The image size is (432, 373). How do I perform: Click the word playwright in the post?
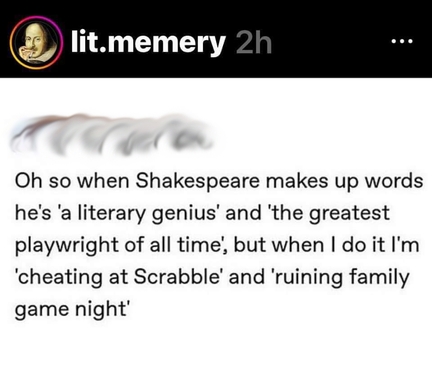pos(68,246)
